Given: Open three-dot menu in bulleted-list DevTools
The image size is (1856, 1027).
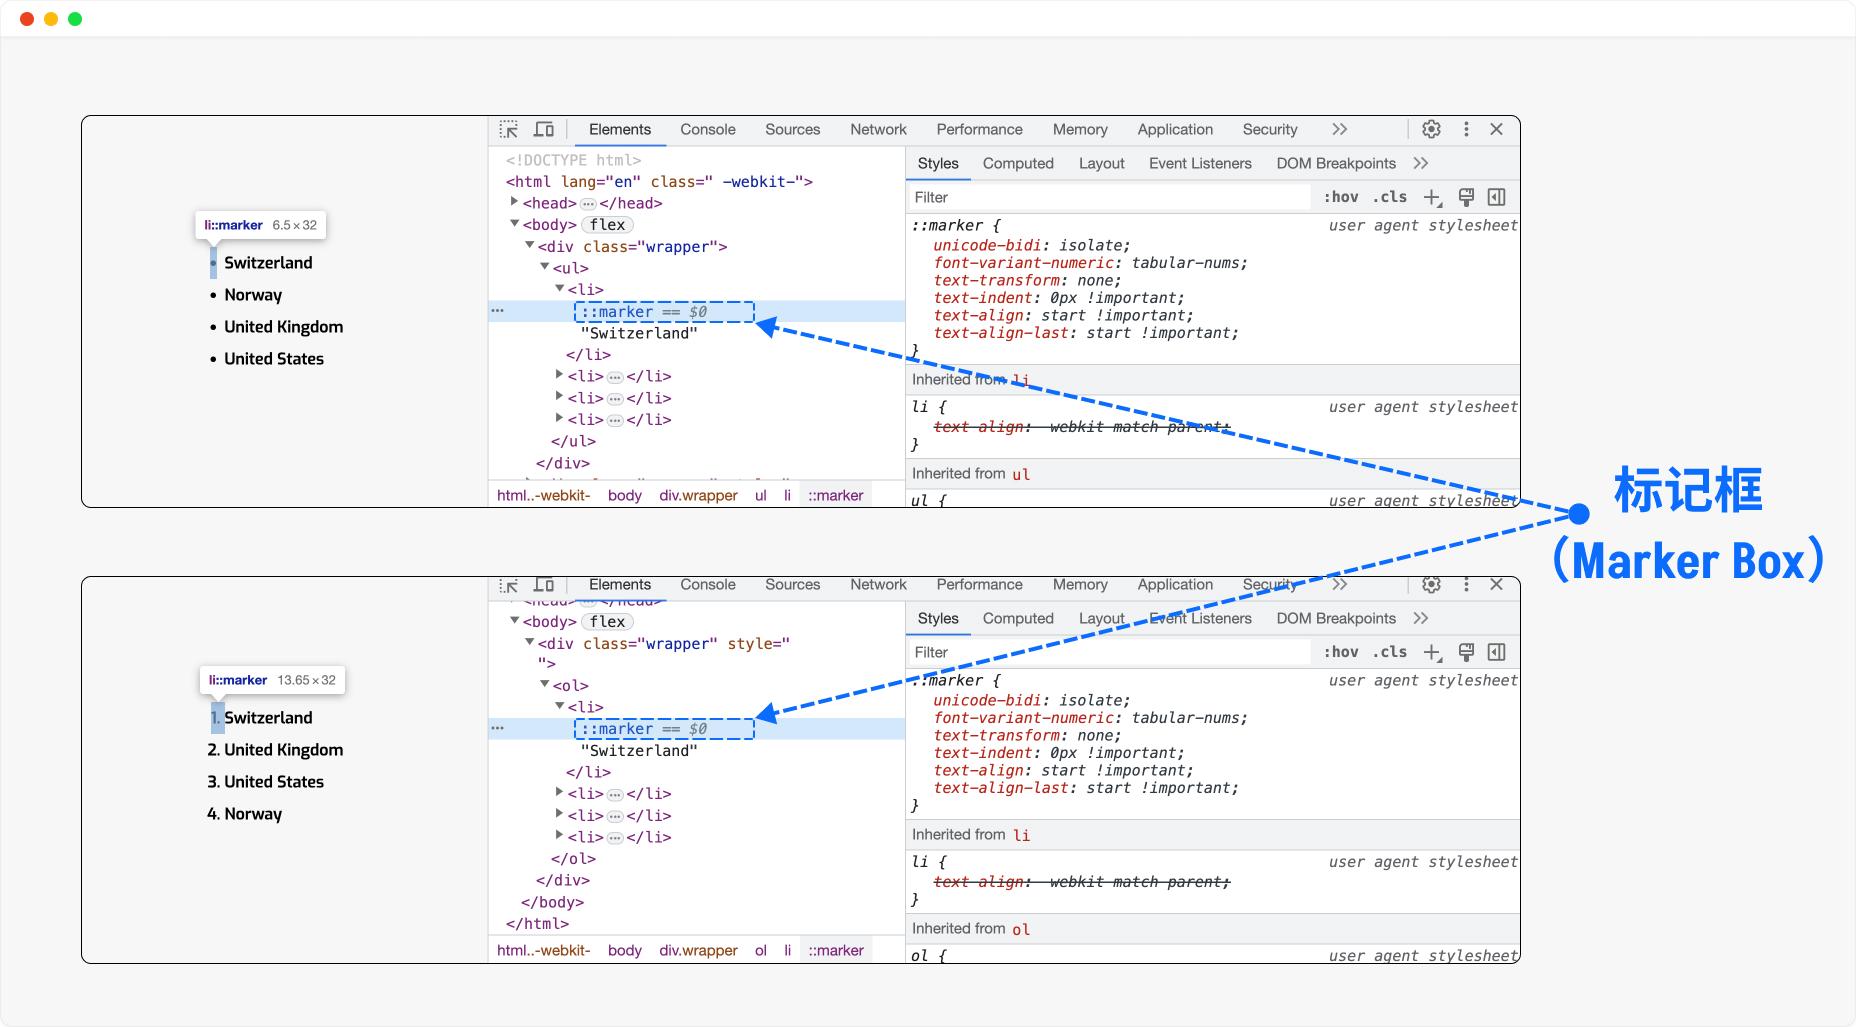Looking at the screenshot, I should pyautogui.click(x=1466, y=129).
